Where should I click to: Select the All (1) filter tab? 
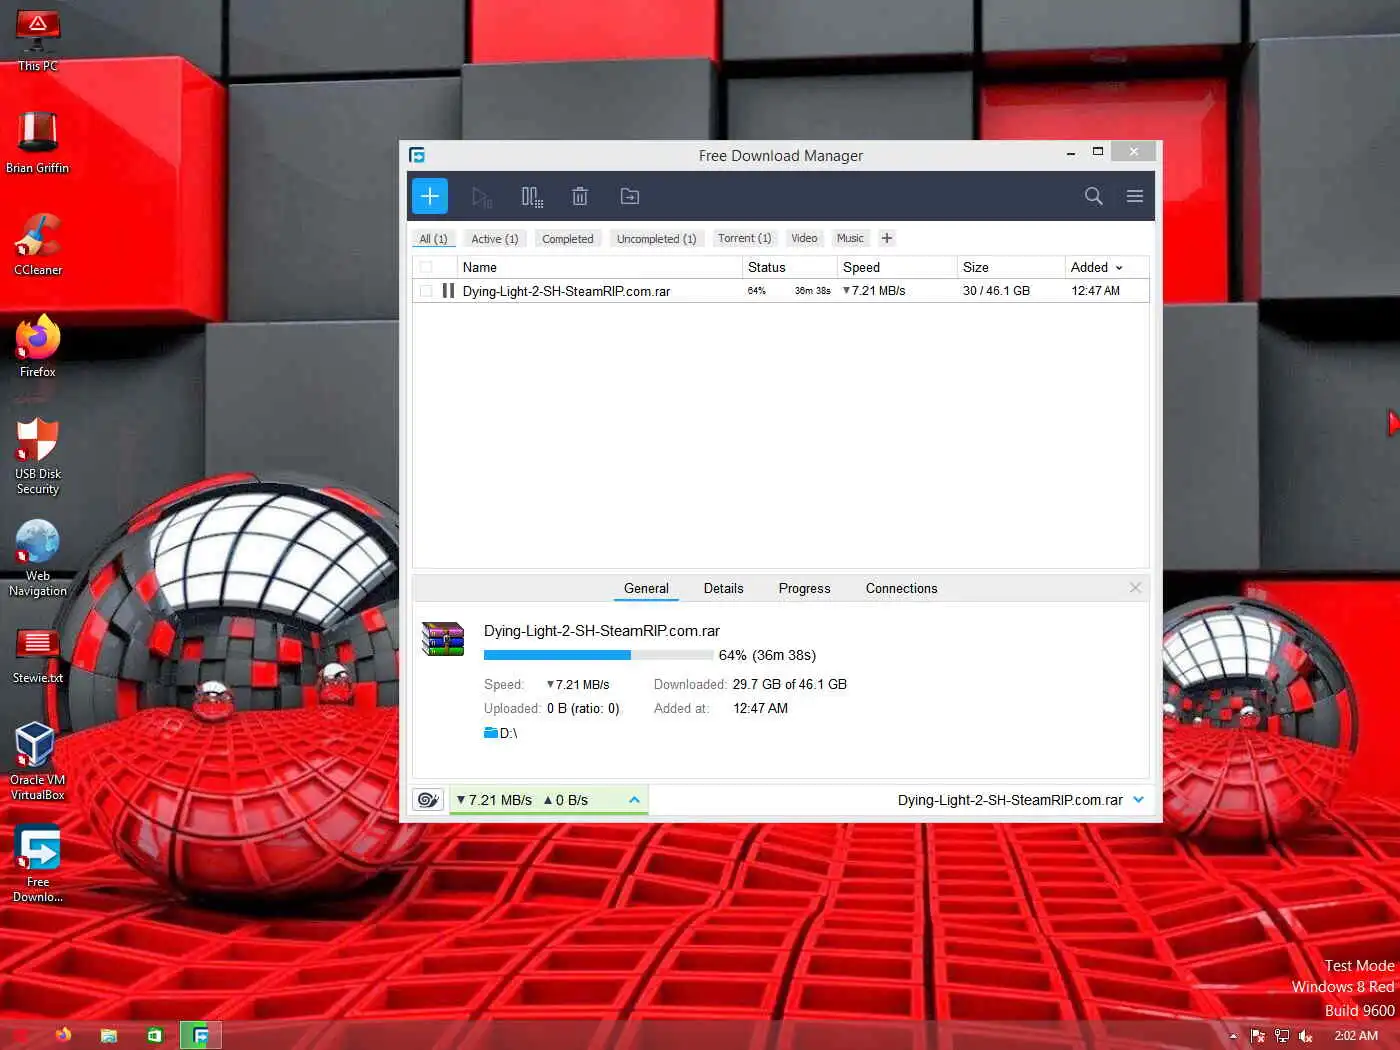click(x=433, y=239)
